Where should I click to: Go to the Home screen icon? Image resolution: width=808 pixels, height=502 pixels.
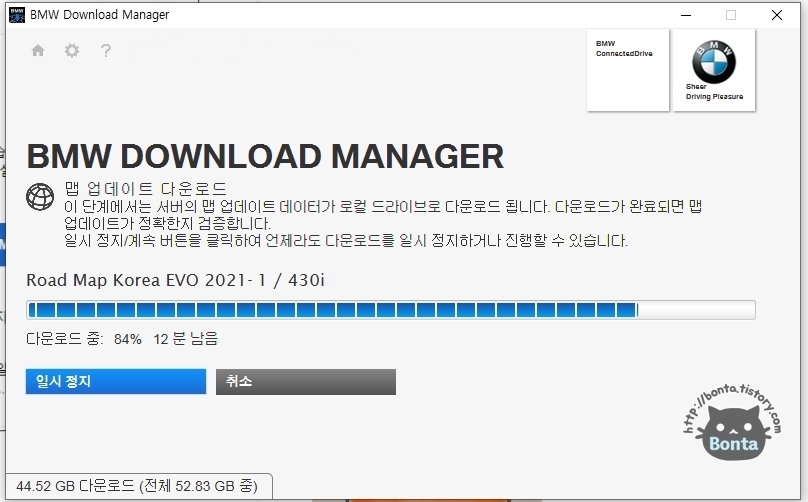(38, 51)
